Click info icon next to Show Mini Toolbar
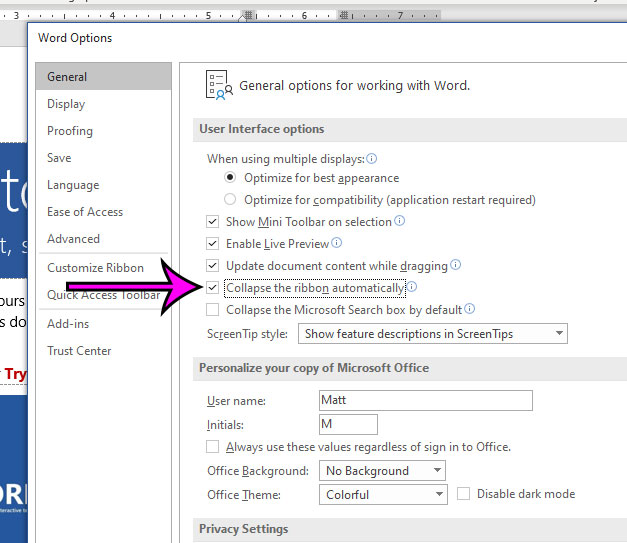627x543 pixels. click(x=399, y=221)
